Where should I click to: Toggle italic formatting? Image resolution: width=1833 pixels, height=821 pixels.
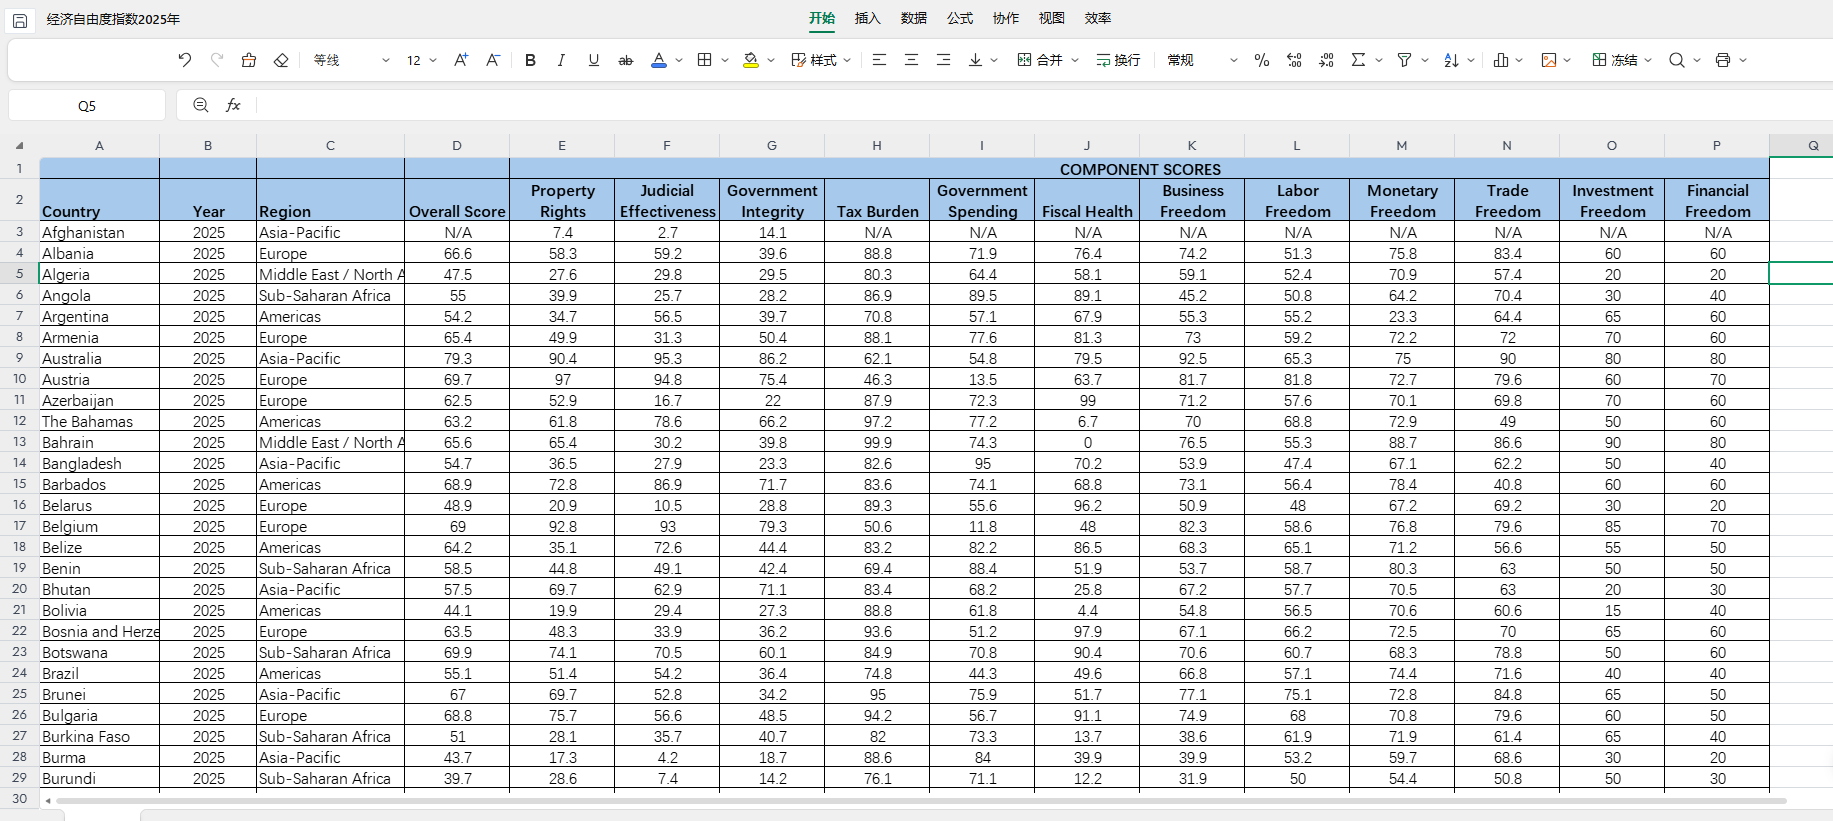[x=561, y=60]
